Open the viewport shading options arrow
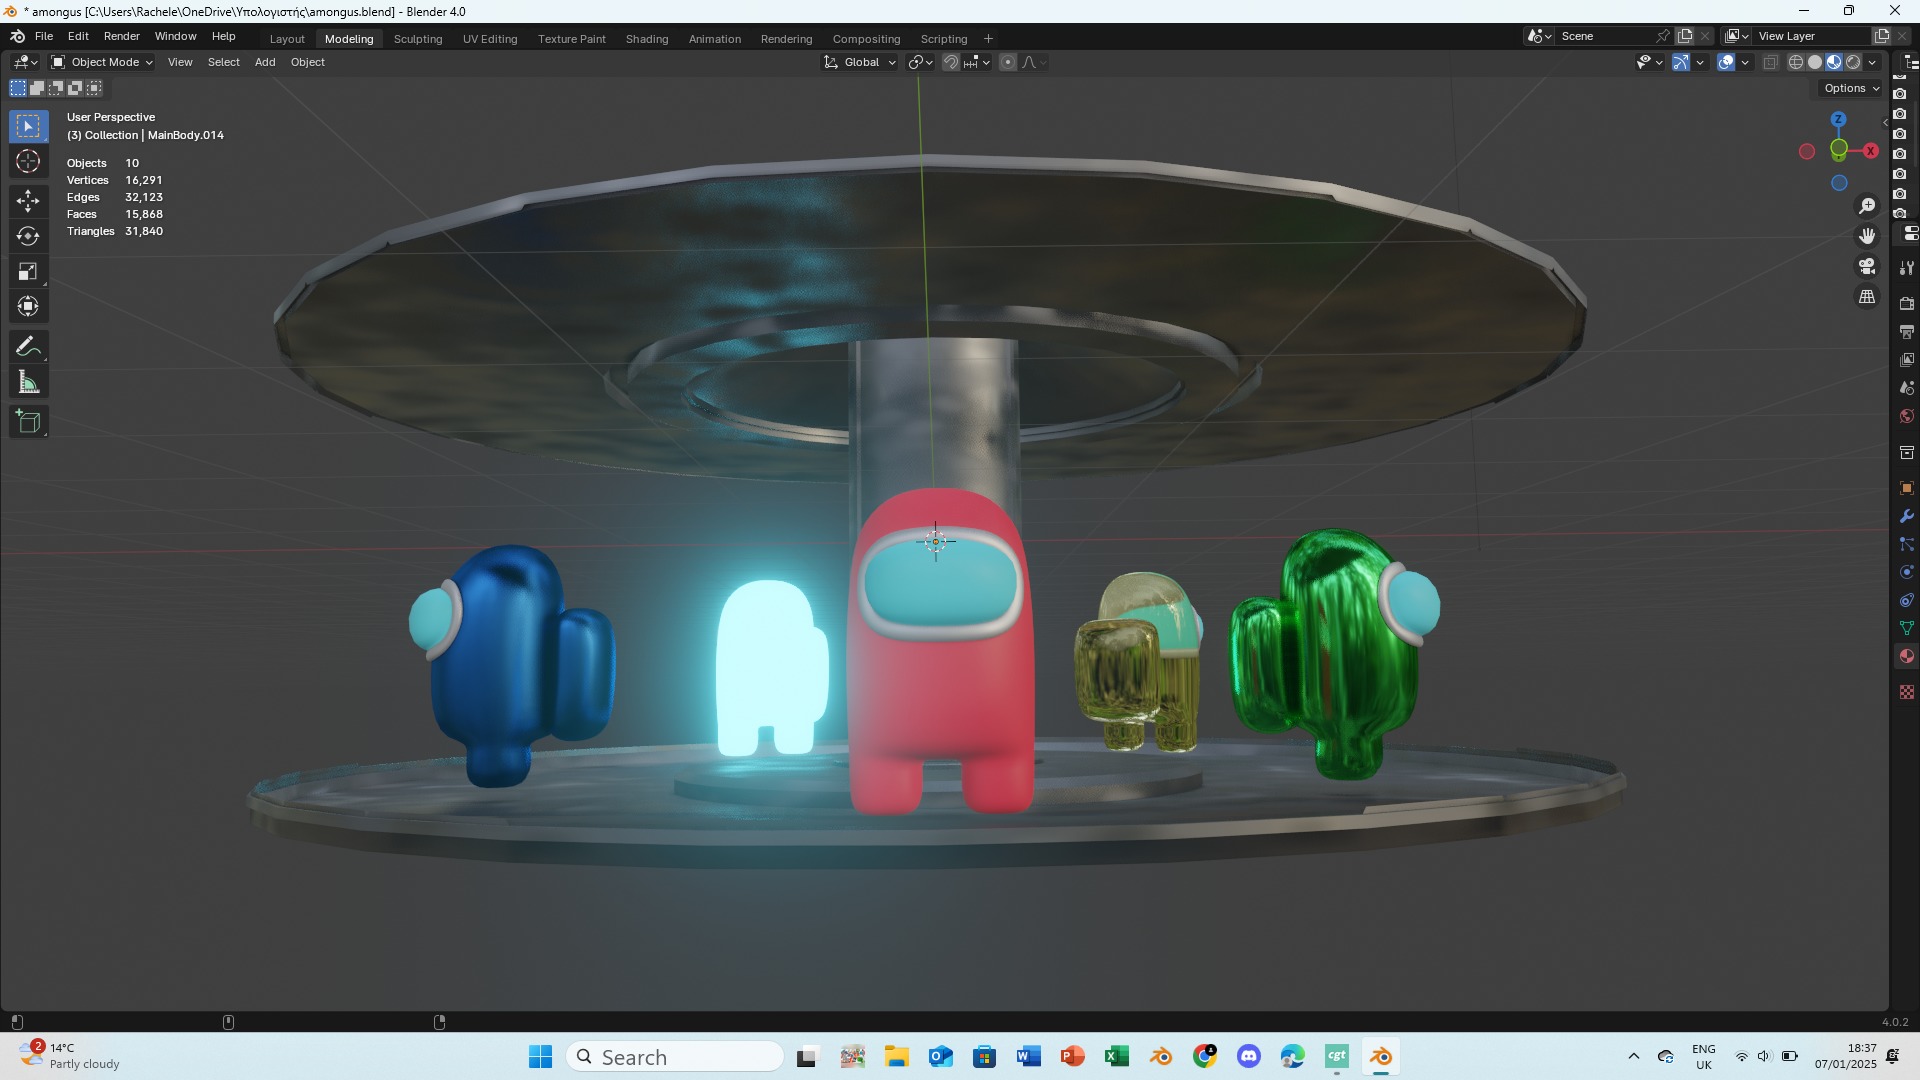This screenshot has height=1080, width=1920. pos(1872,62)
